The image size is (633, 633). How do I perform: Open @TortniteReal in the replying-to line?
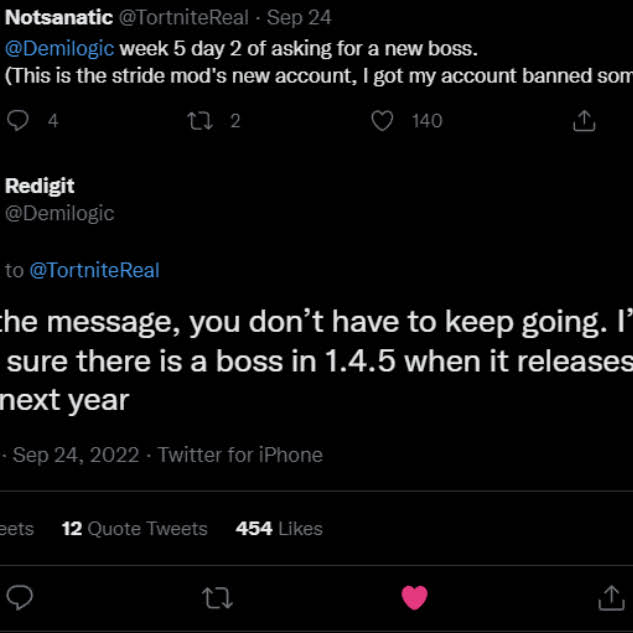point(94,270)
